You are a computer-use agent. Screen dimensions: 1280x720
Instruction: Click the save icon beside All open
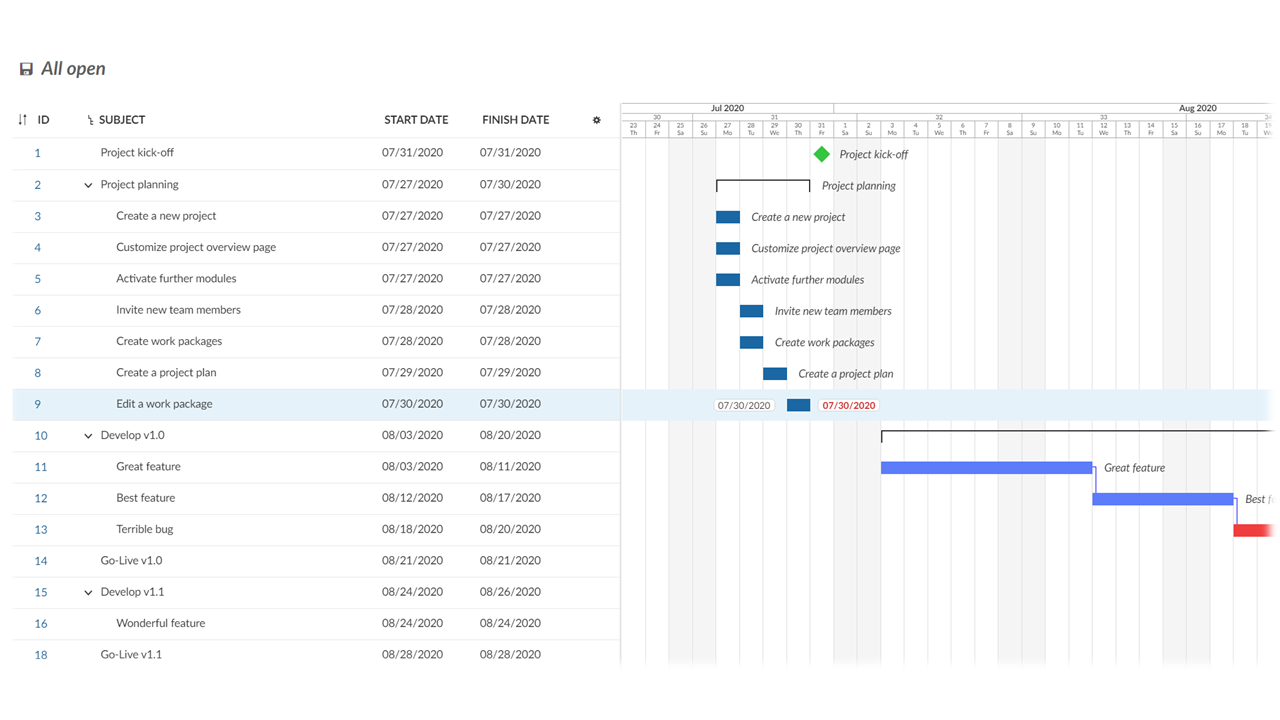[x=26, y=69]
